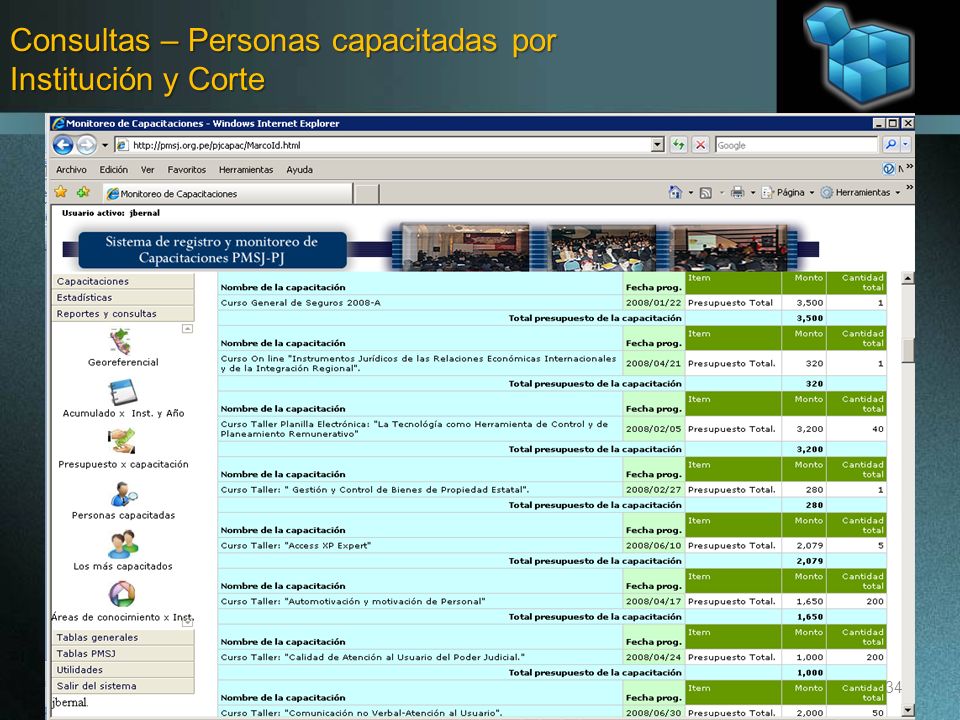960x720 pixels.
Task: Click the Tablas generales button
Action: pyautogui.click(x=123, y=637)
